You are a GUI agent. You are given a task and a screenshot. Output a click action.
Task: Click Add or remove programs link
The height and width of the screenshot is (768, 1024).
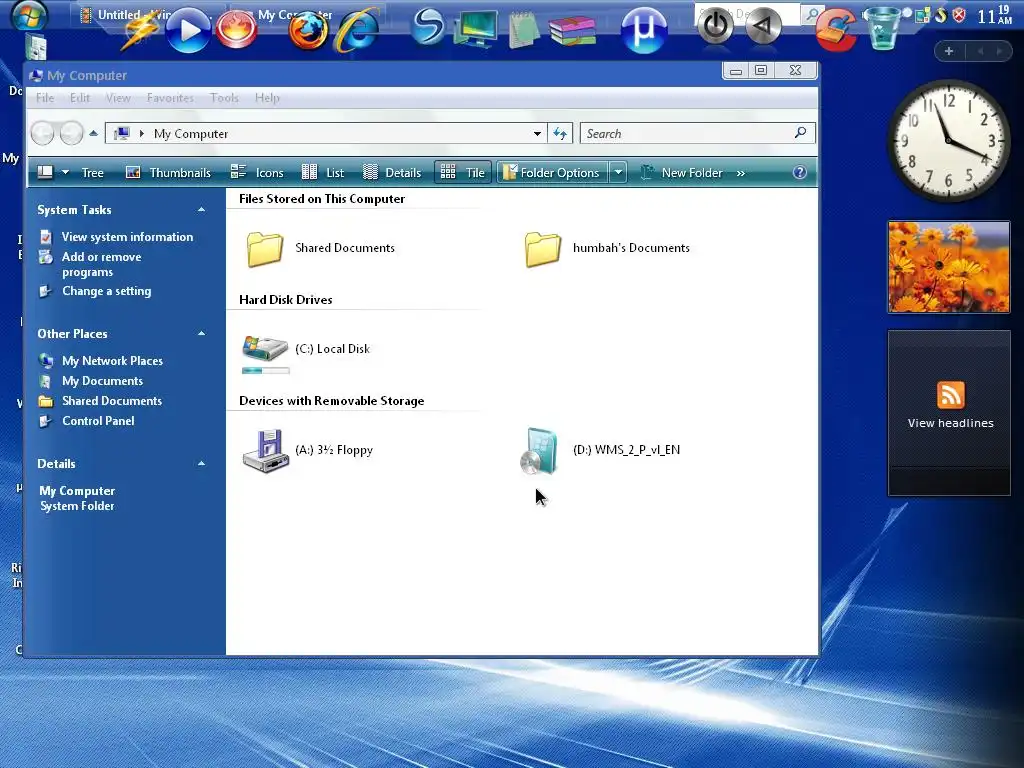point(101,264)
